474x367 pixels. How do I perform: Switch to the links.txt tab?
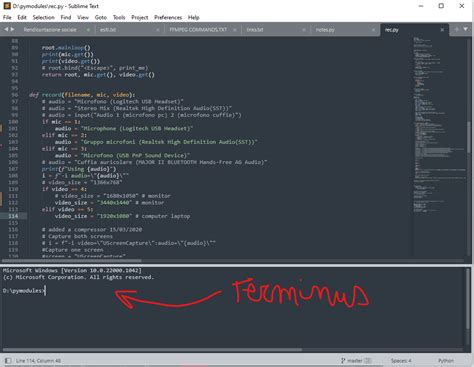pos(255,30)
